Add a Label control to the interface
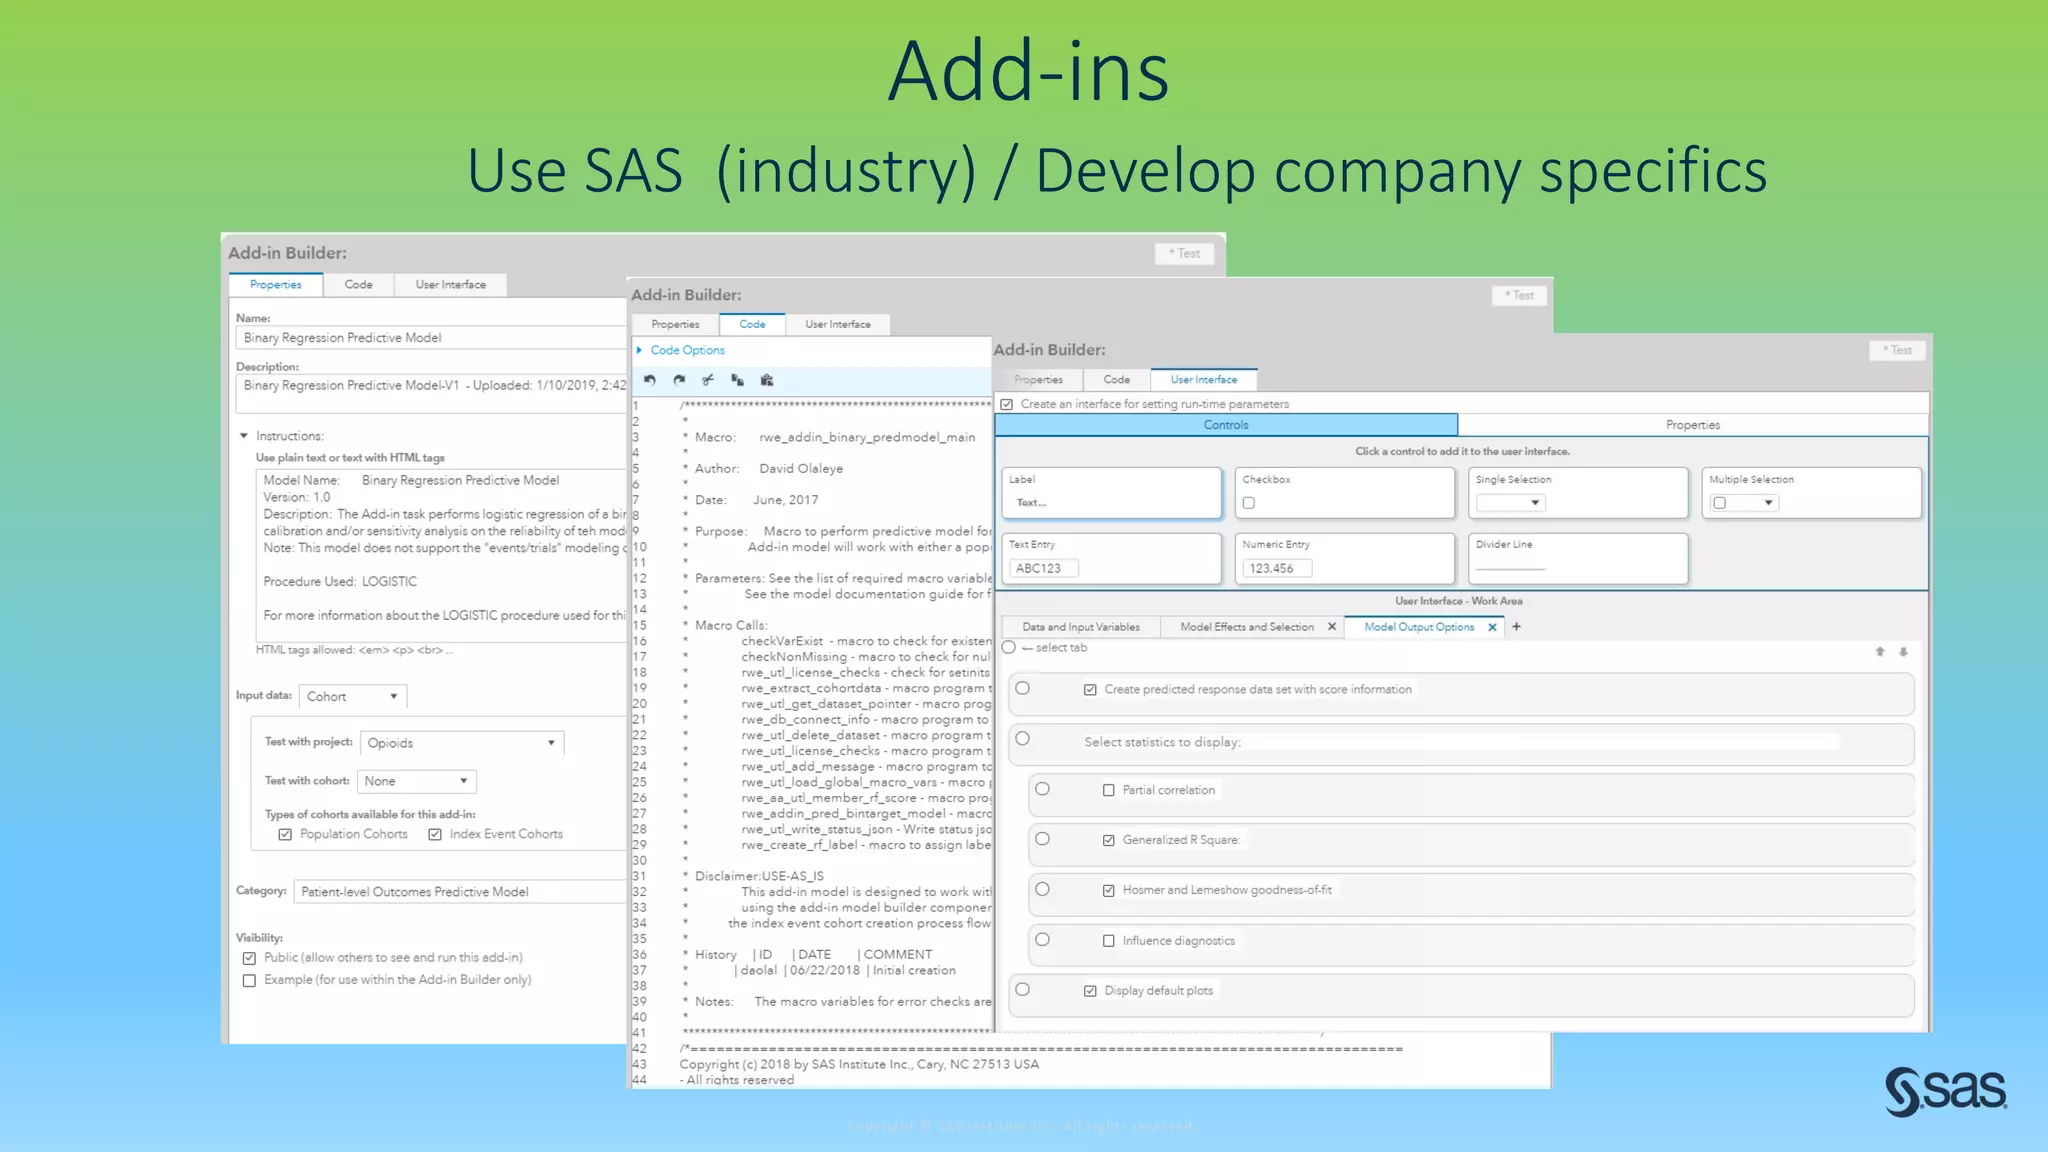This screenshot has width=2048, height=1152. click(1111, 493)
